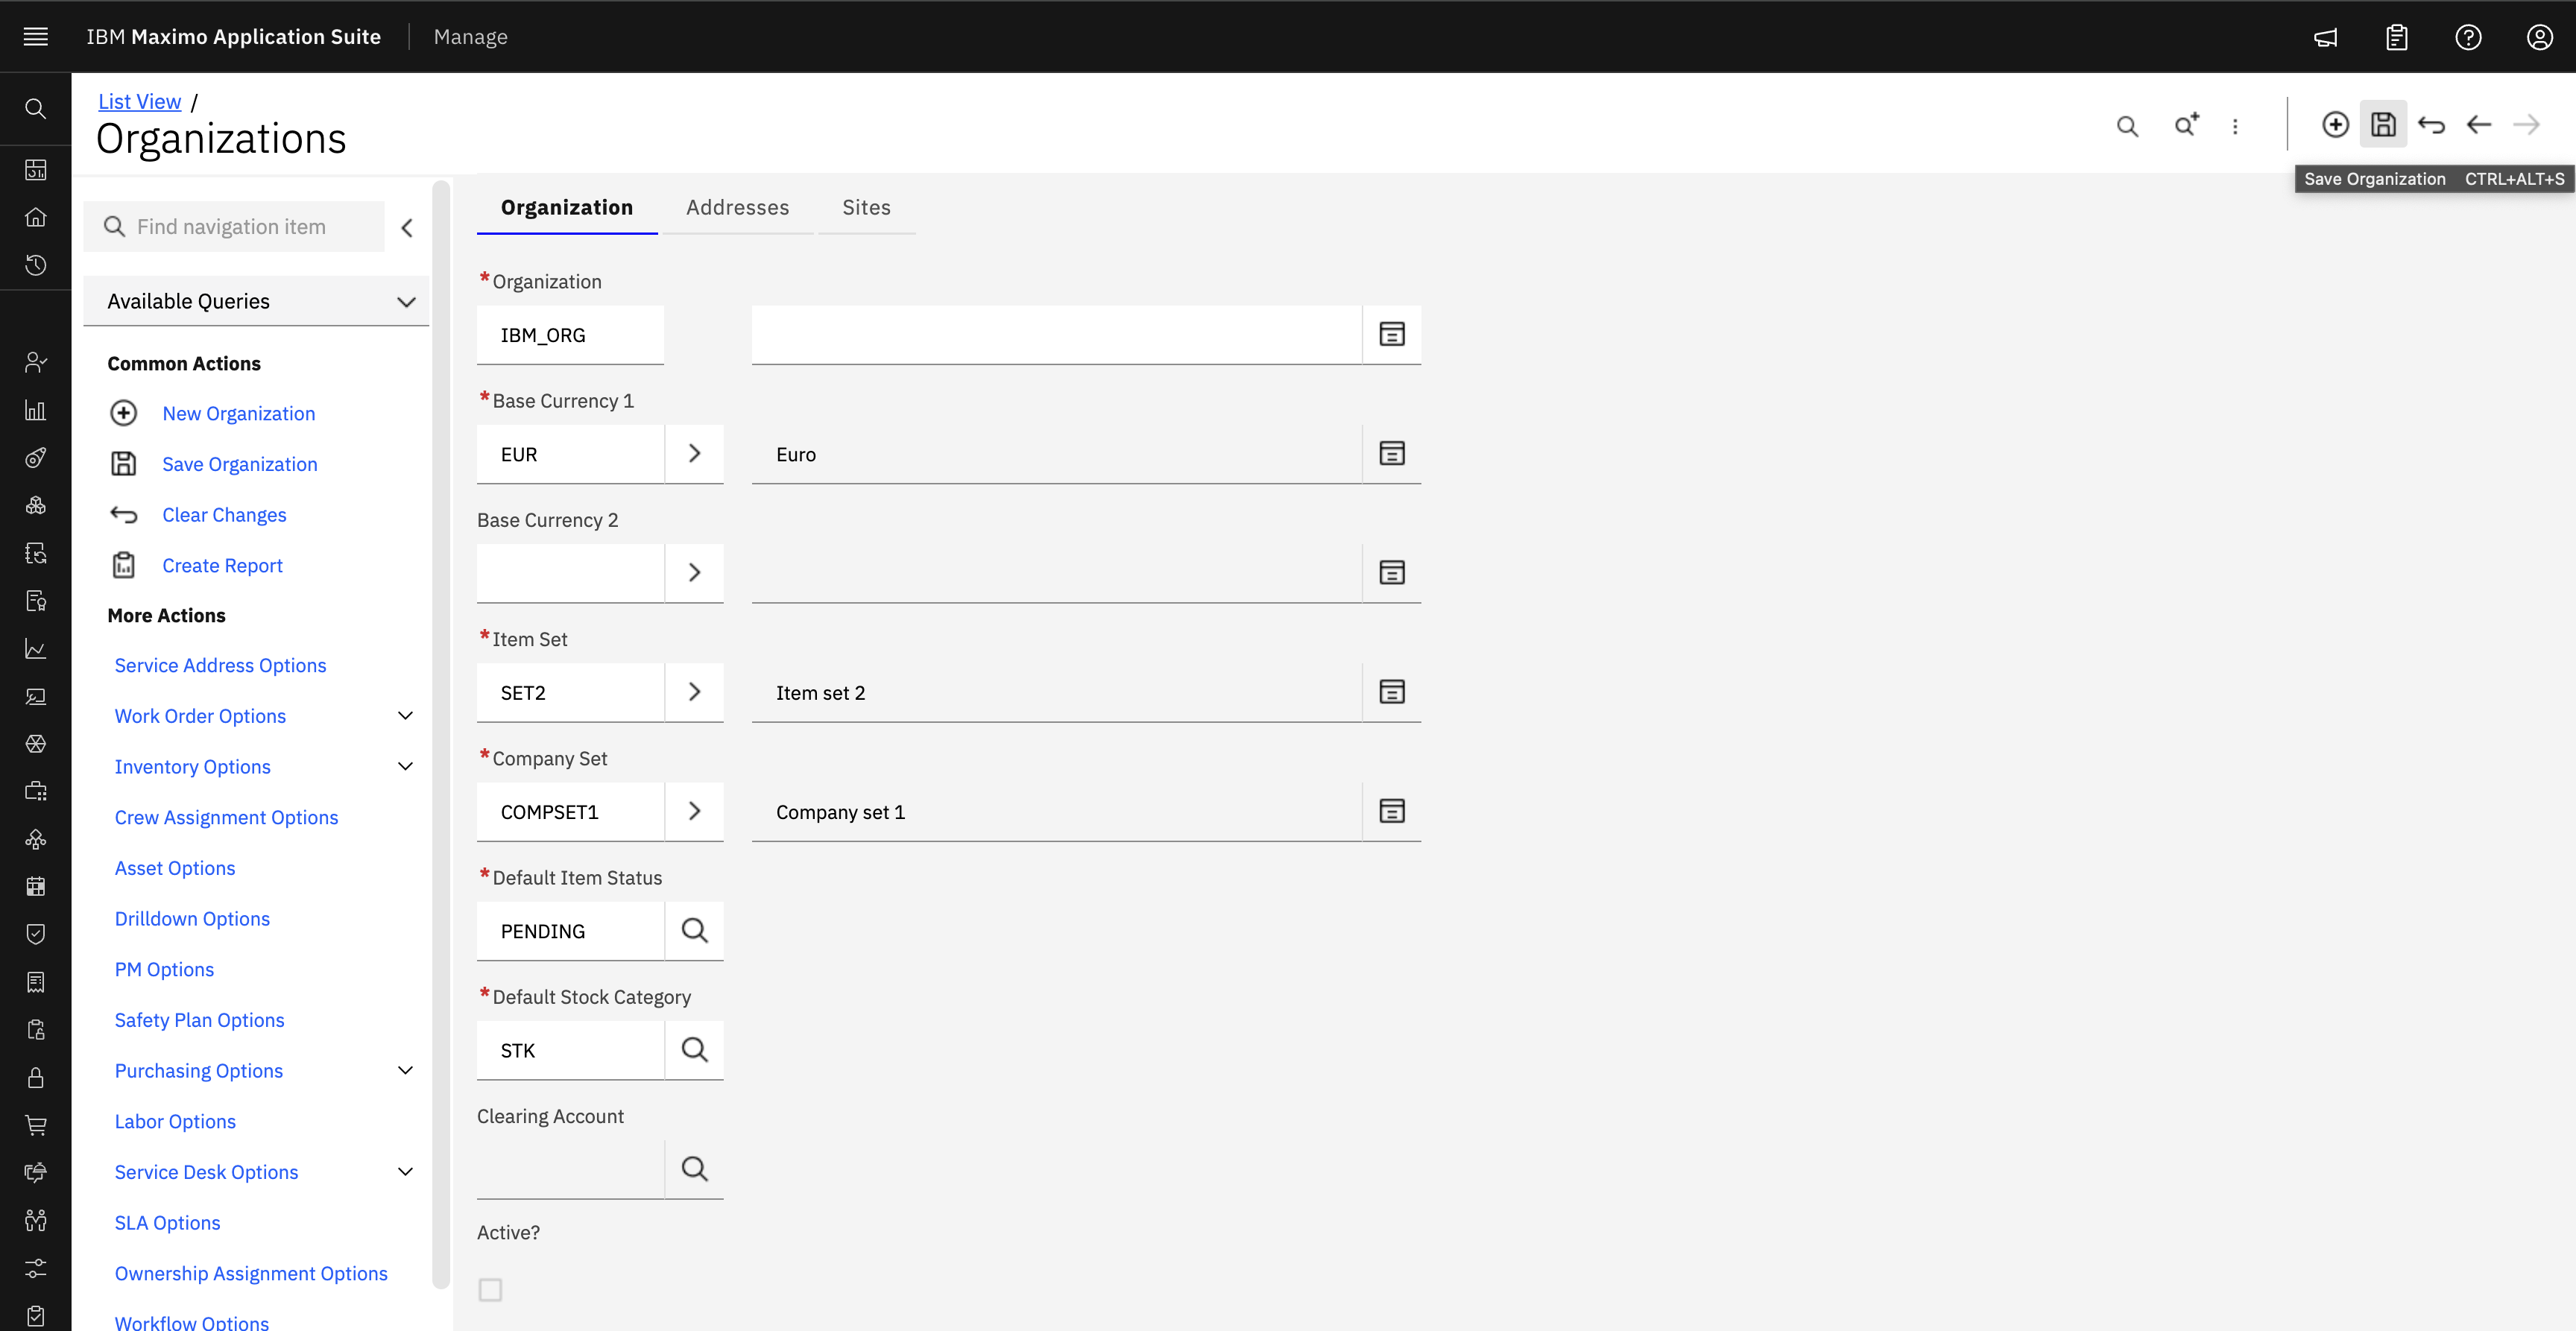This screenshot has height=1331, width=2576.
Task: Open long description icon for Organization field
Action: 1392,334
